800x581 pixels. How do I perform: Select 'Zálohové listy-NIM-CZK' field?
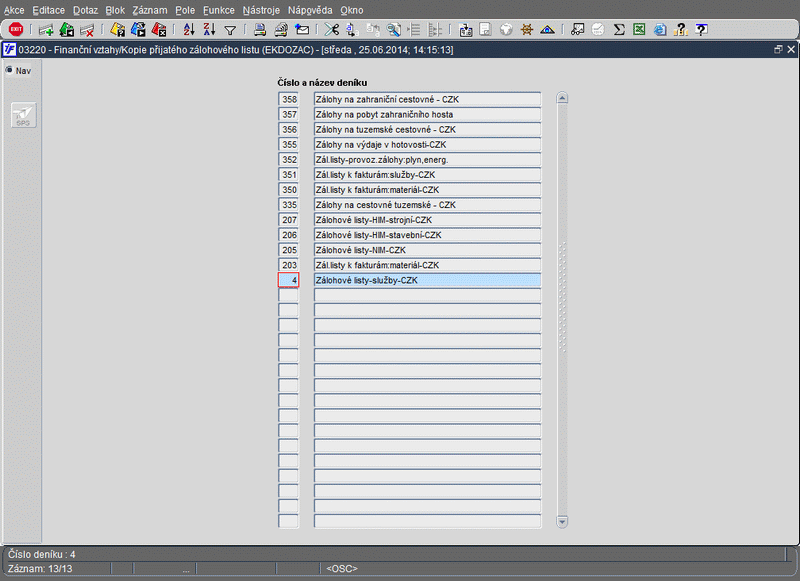pos(427,250)
